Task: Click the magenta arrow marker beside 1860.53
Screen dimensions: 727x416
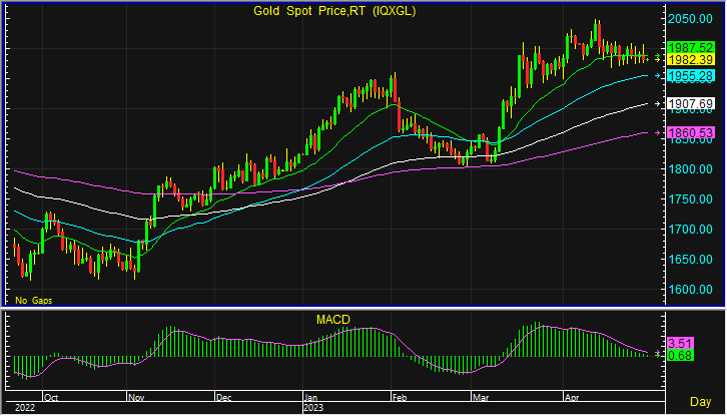Action: (x=657, y=132)
